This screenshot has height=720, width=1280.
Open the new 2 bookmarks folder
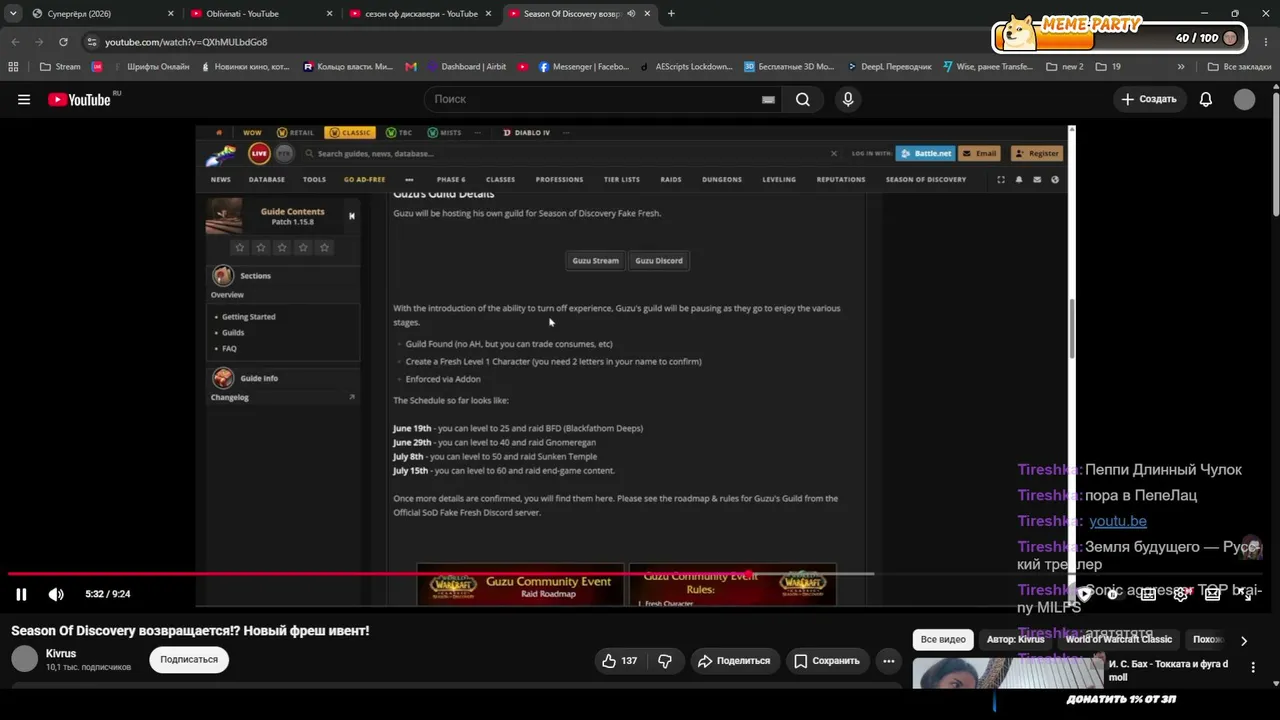pyautogui.click(x=1065, y=67)
